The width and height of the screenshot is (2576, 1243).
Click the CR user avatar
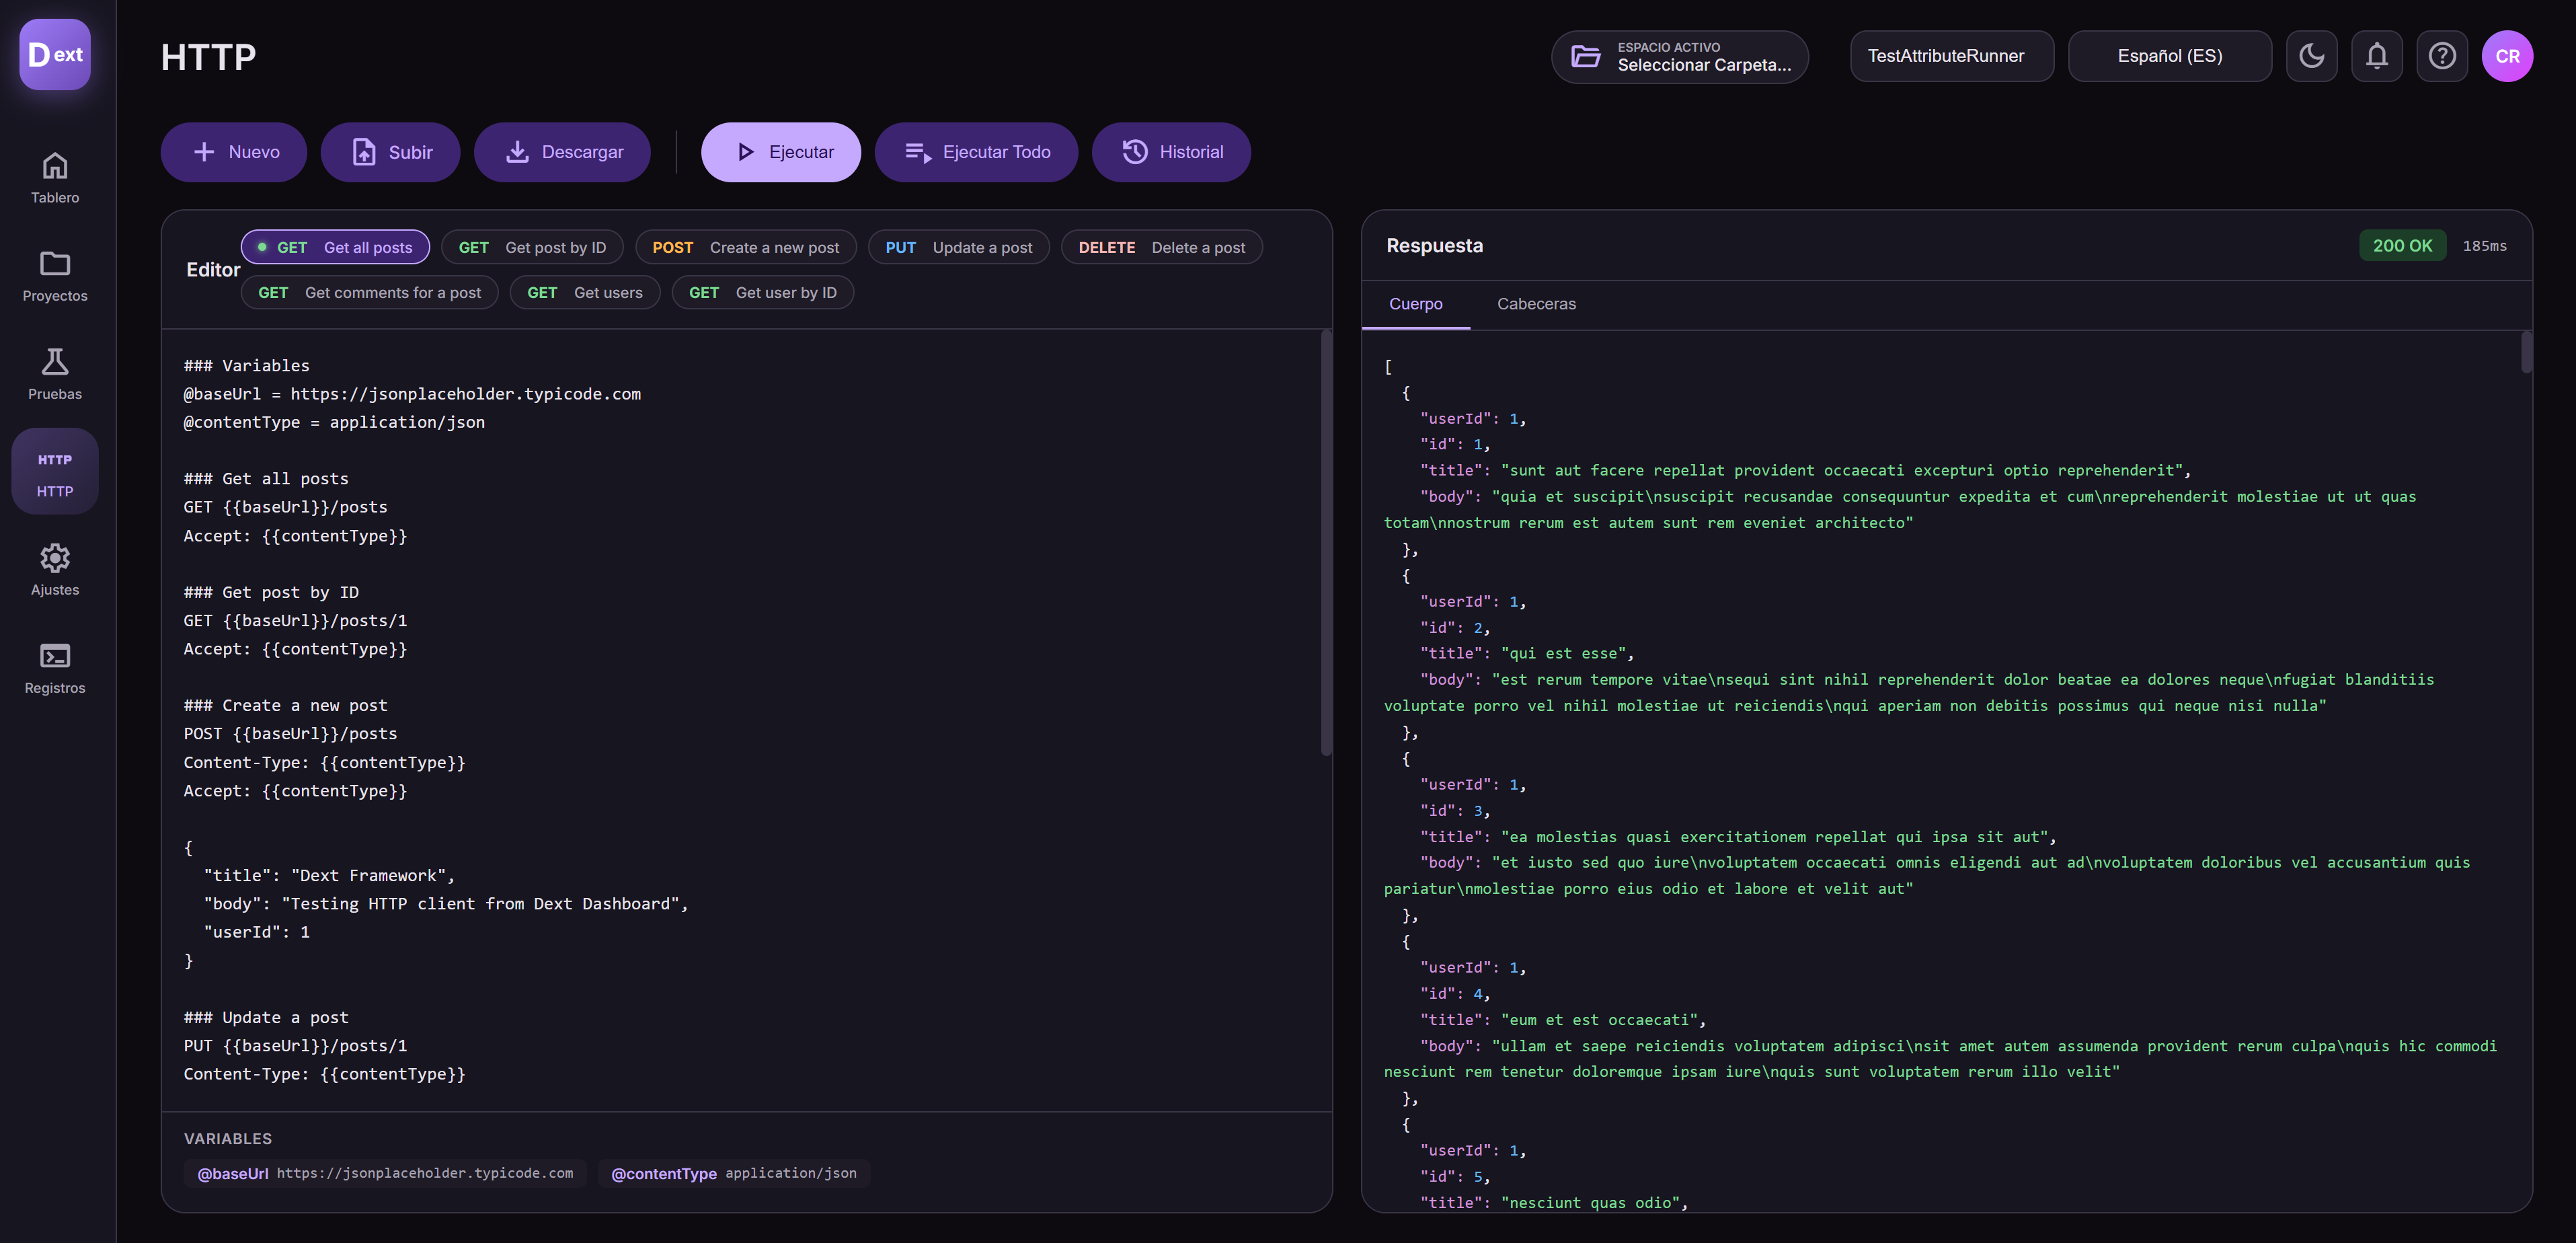(x=2506, y=56)
